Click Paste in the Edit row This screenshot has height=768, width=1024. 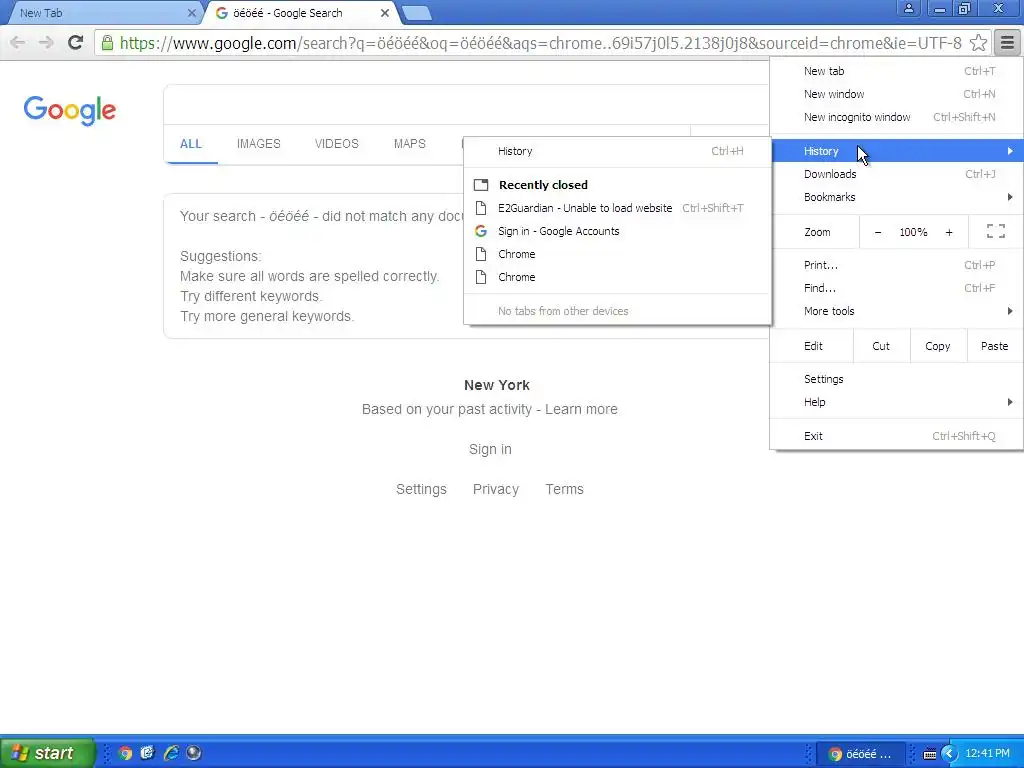995,346
